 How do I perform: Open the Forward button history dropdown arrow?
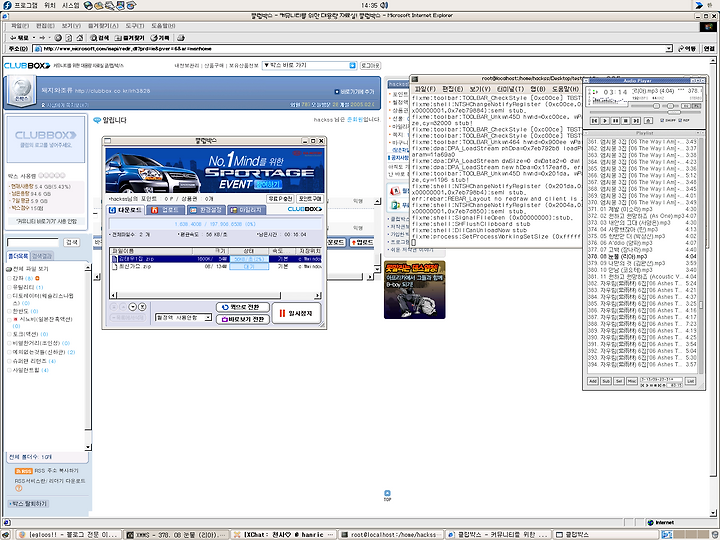pyautogui.click(x=49, y=38)
